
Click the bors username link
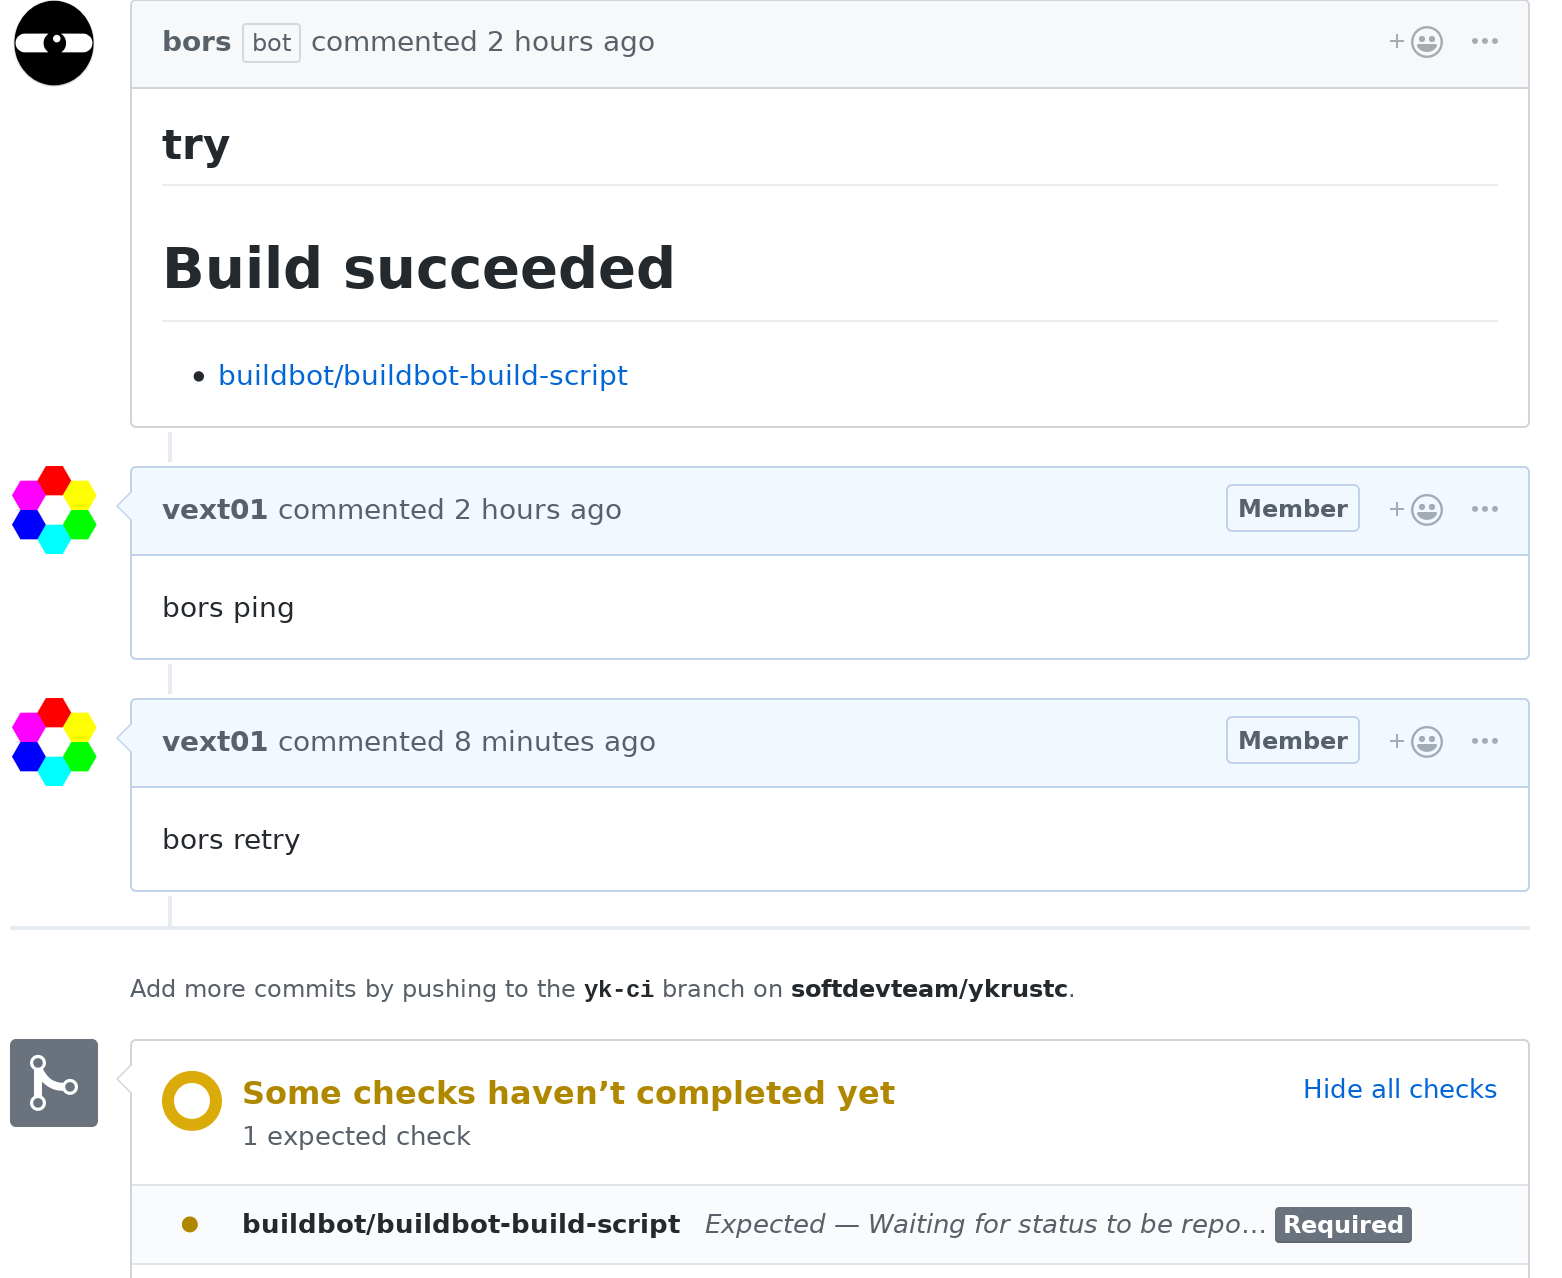point(196,42)
